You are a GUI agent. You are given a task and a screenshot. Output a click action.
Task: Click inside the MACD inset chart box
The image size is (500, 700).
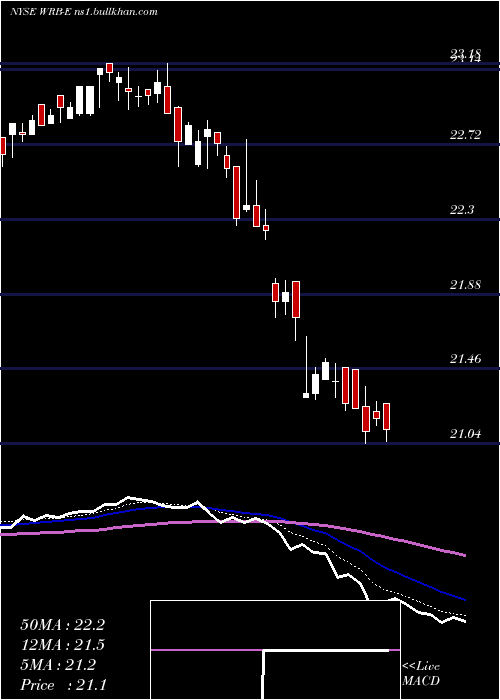pyautogui.click(x=275, y=650)
